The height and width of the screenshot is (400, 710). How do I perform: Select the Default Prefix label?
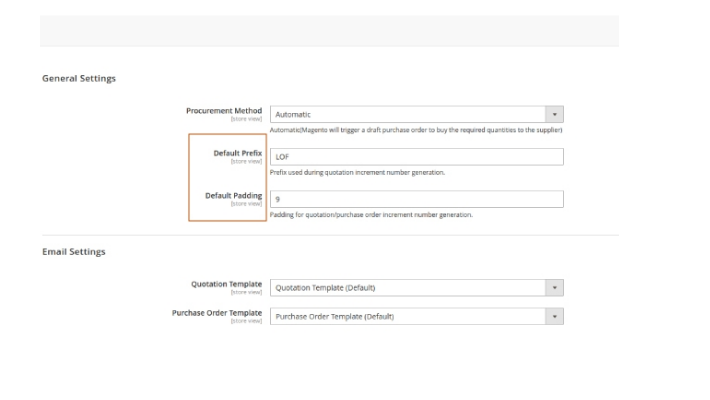coord(238,153)
